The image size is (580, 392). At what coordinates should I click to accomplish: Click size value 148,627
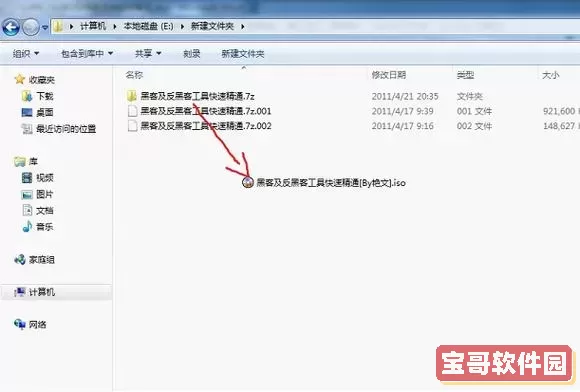(559, 126)
